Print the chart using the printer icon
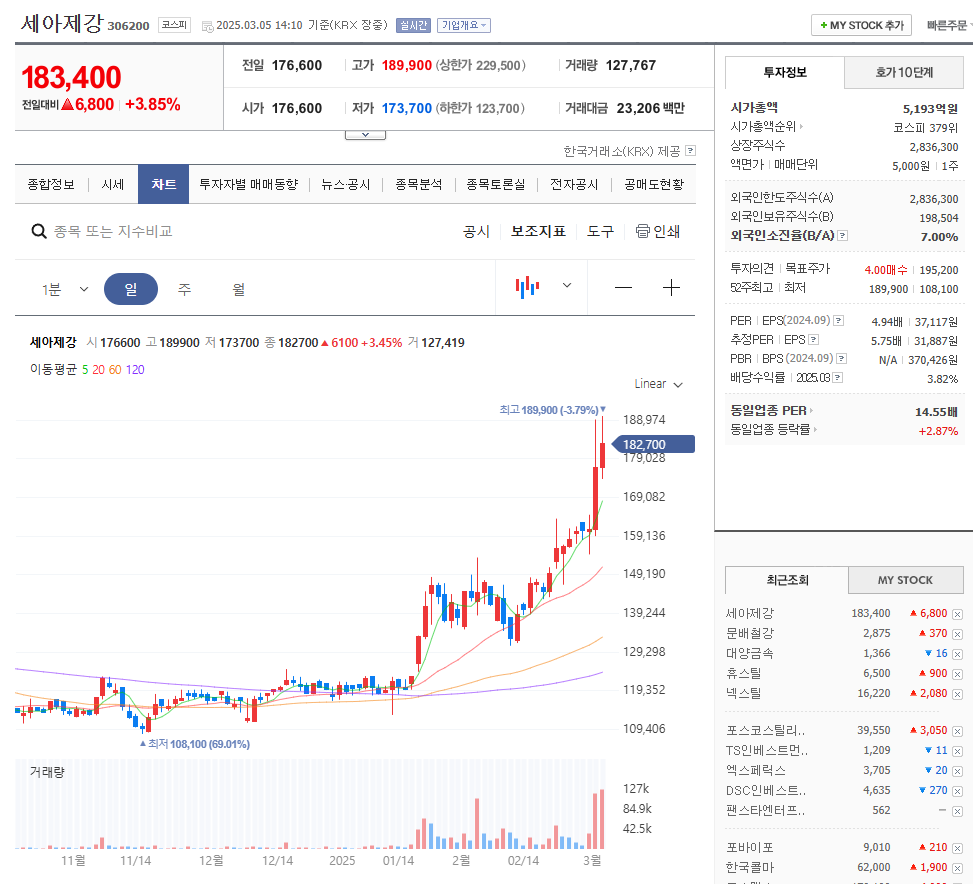Image resolution: width=973 pixels, height=884 pixels. (648, 231)
